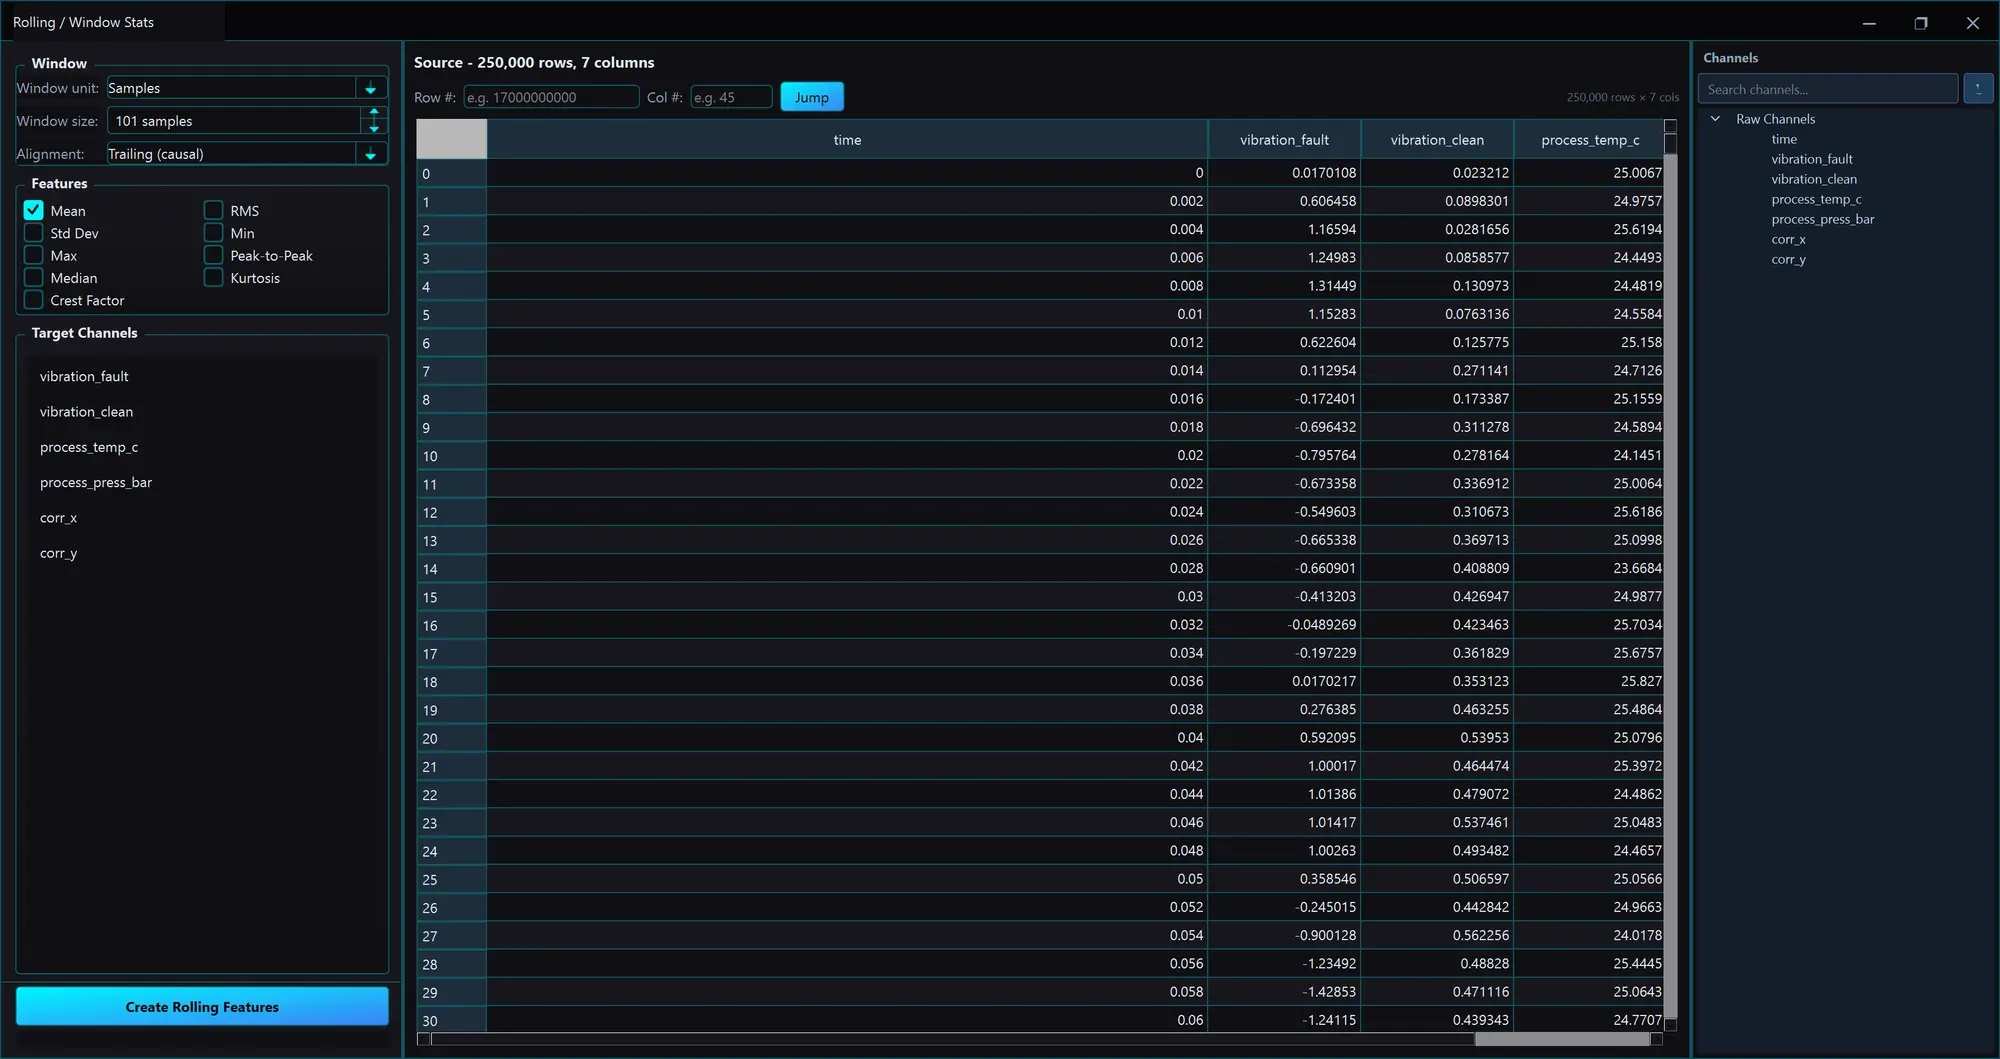2000x1059 pixels.
Task: Click the Window size field
Action: [235, 121]
